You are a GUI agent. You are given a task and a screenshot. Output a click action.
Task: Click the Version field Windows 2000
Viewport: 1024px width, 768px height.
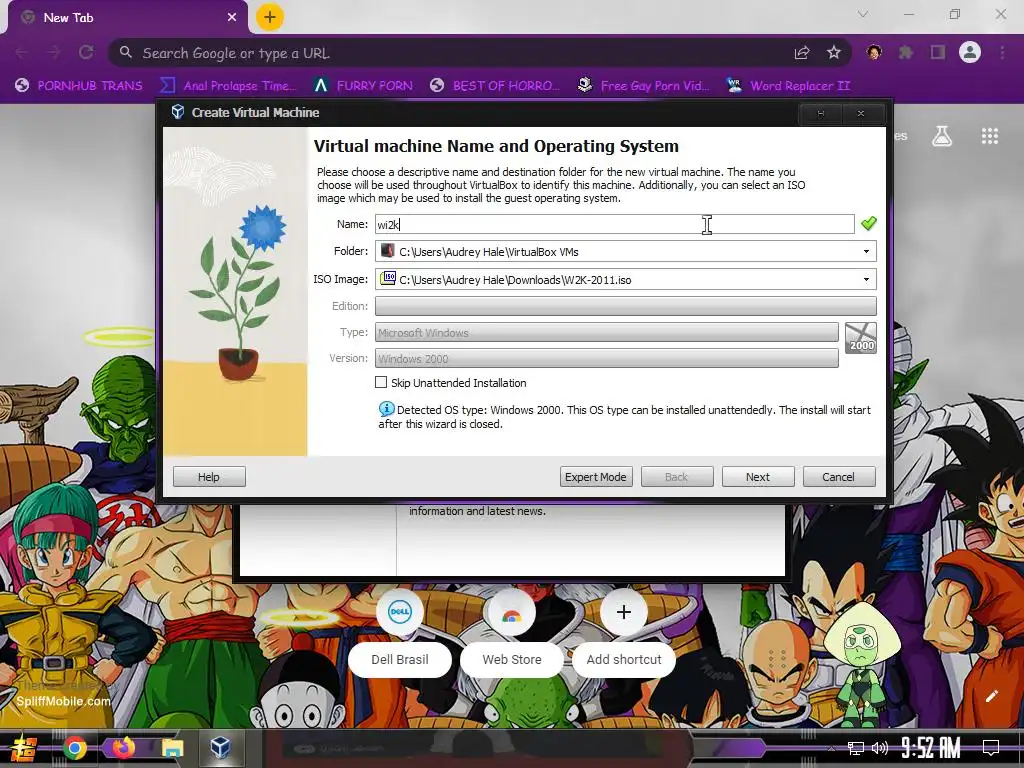pyautogui.click(x=607, y=358)
